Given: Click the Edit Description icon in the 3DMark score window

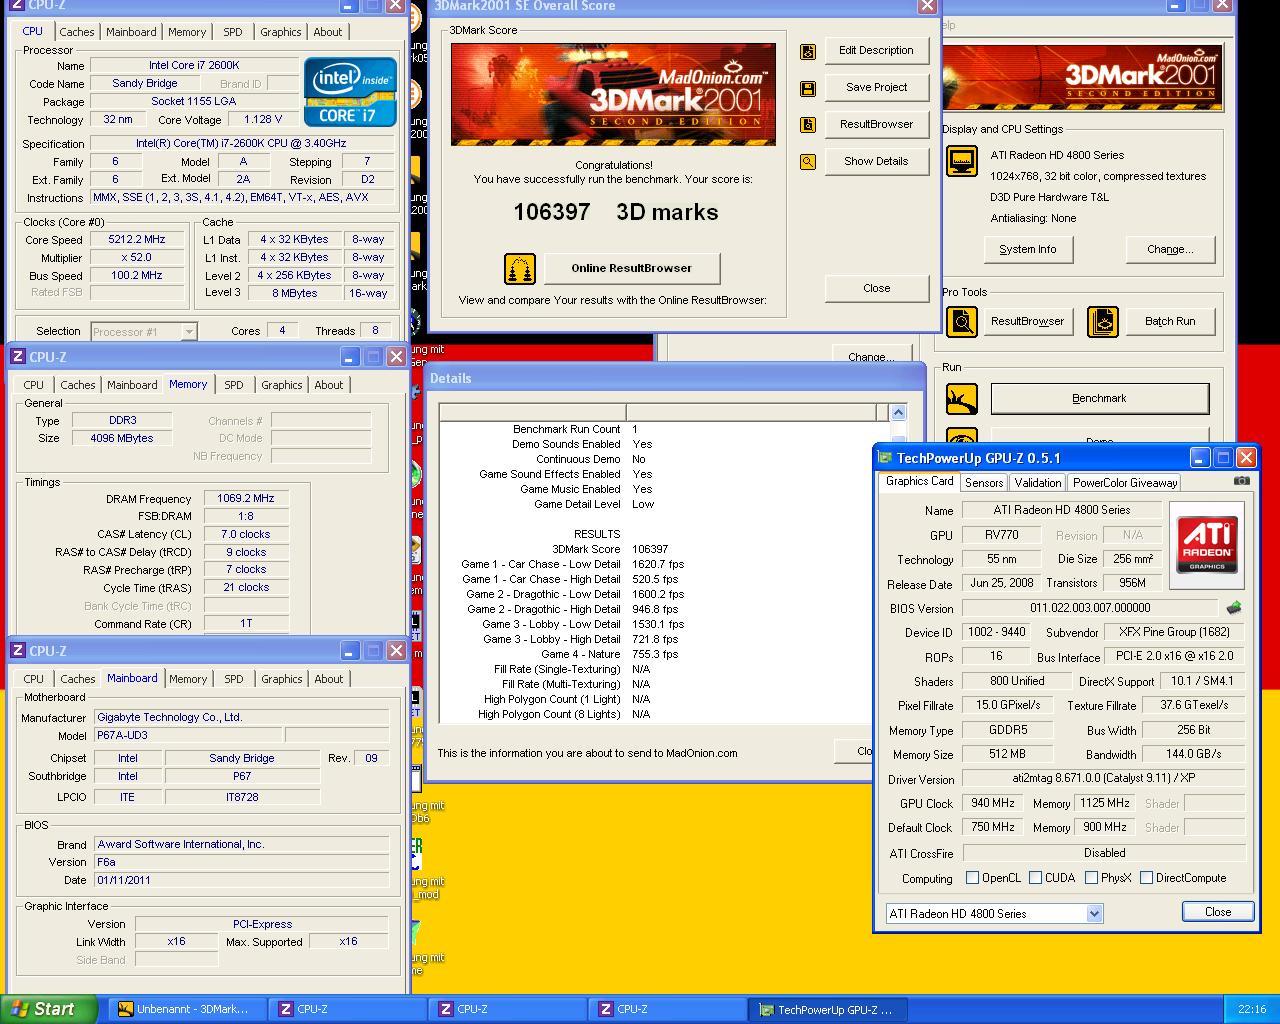Looking at the screenshot, I should tap(807, 51).
